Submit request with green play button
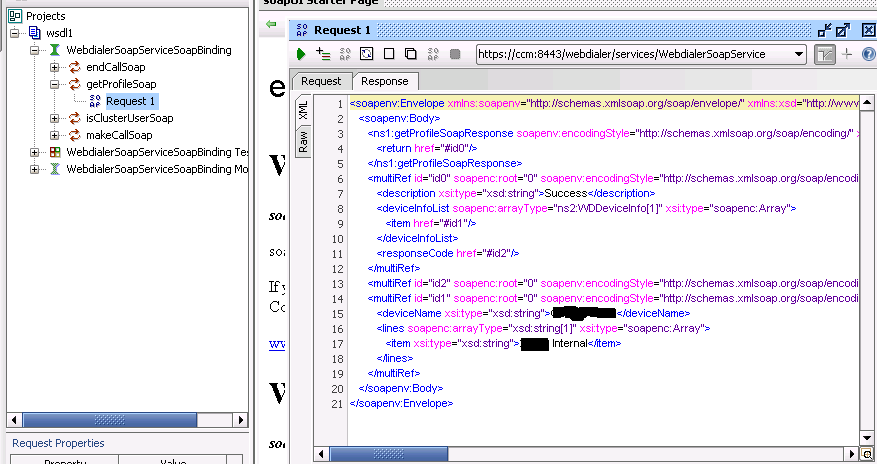Screen dimensions: 877x464 click(301, 54)
